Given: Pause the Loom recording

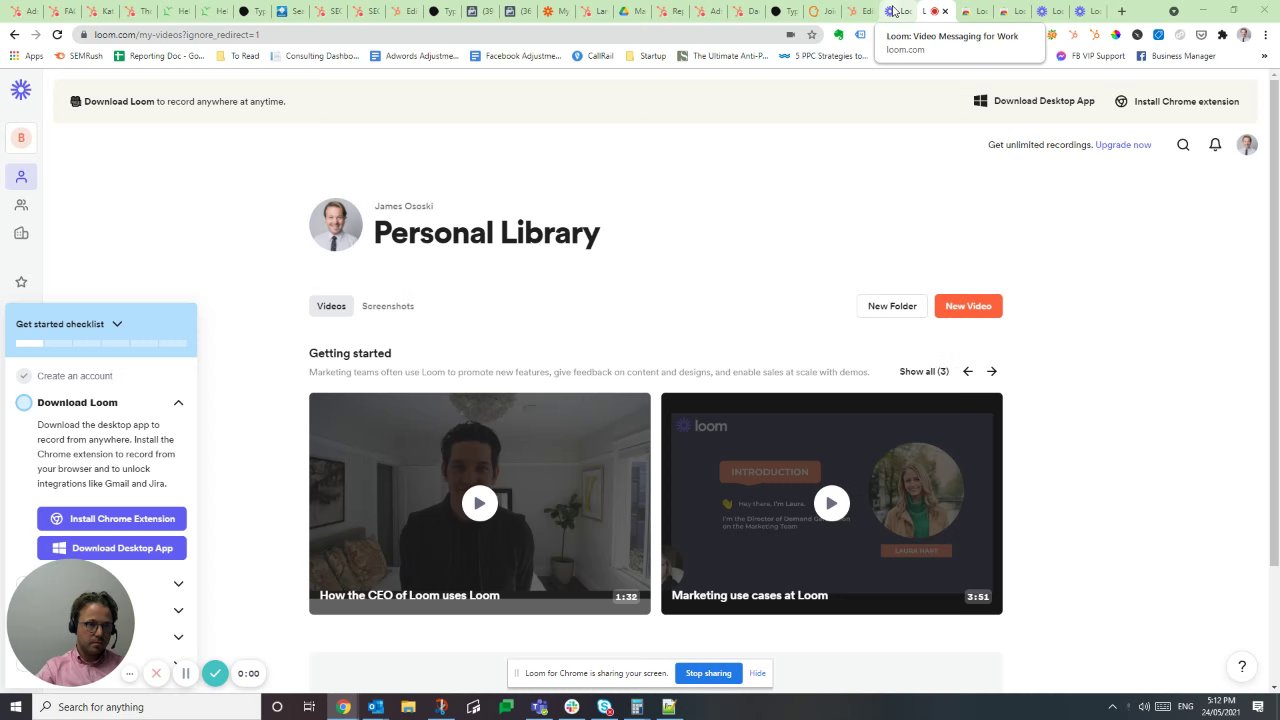Looking at the screenshot, I should point(185,673).
